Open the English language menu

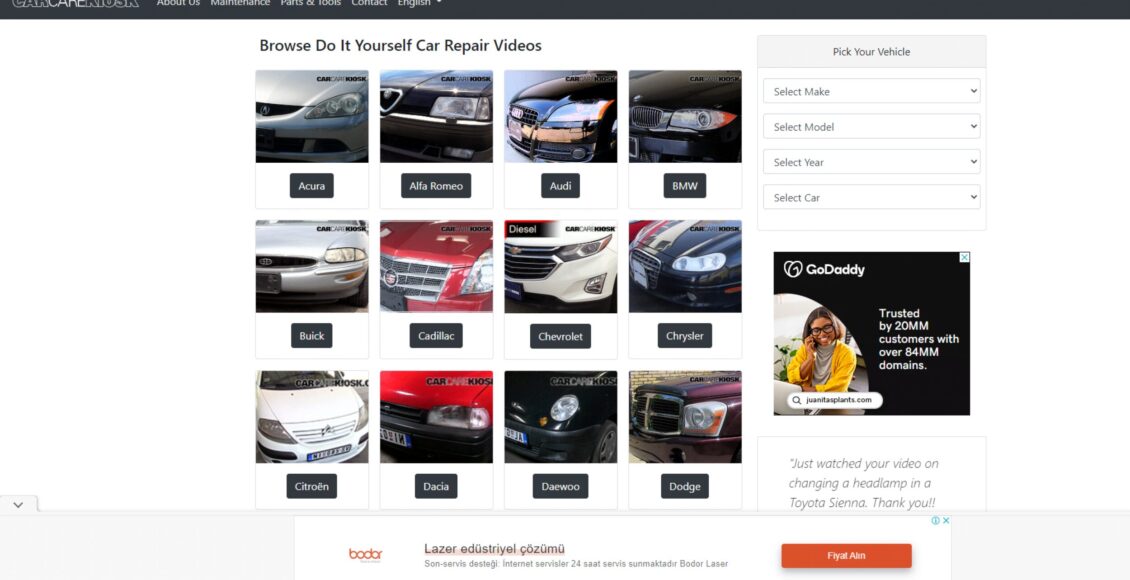[x=419, y=3]
